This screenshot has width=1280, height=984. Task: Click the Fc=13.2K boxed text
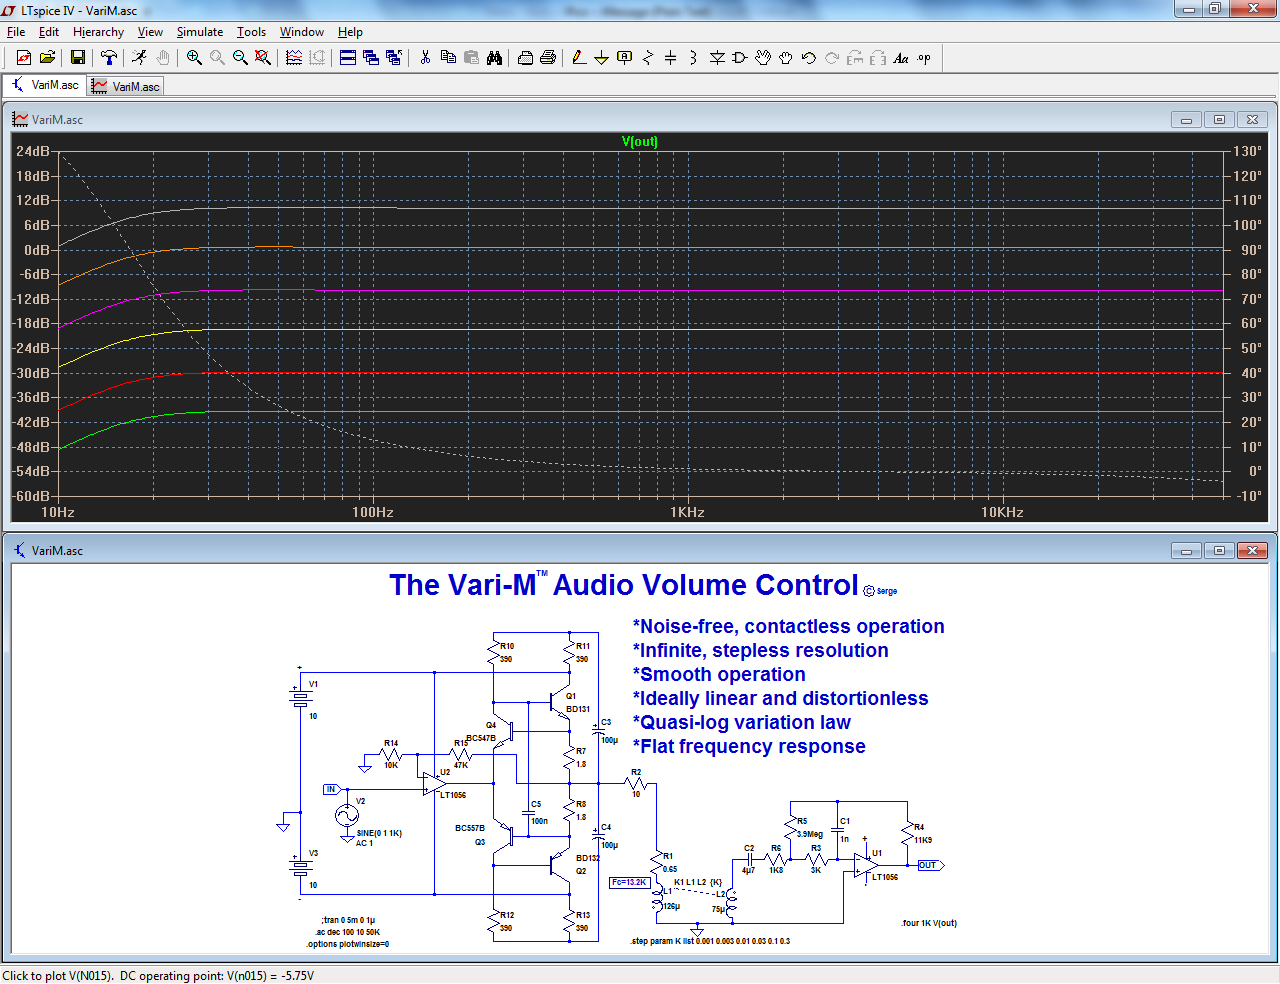coord(630,882)
